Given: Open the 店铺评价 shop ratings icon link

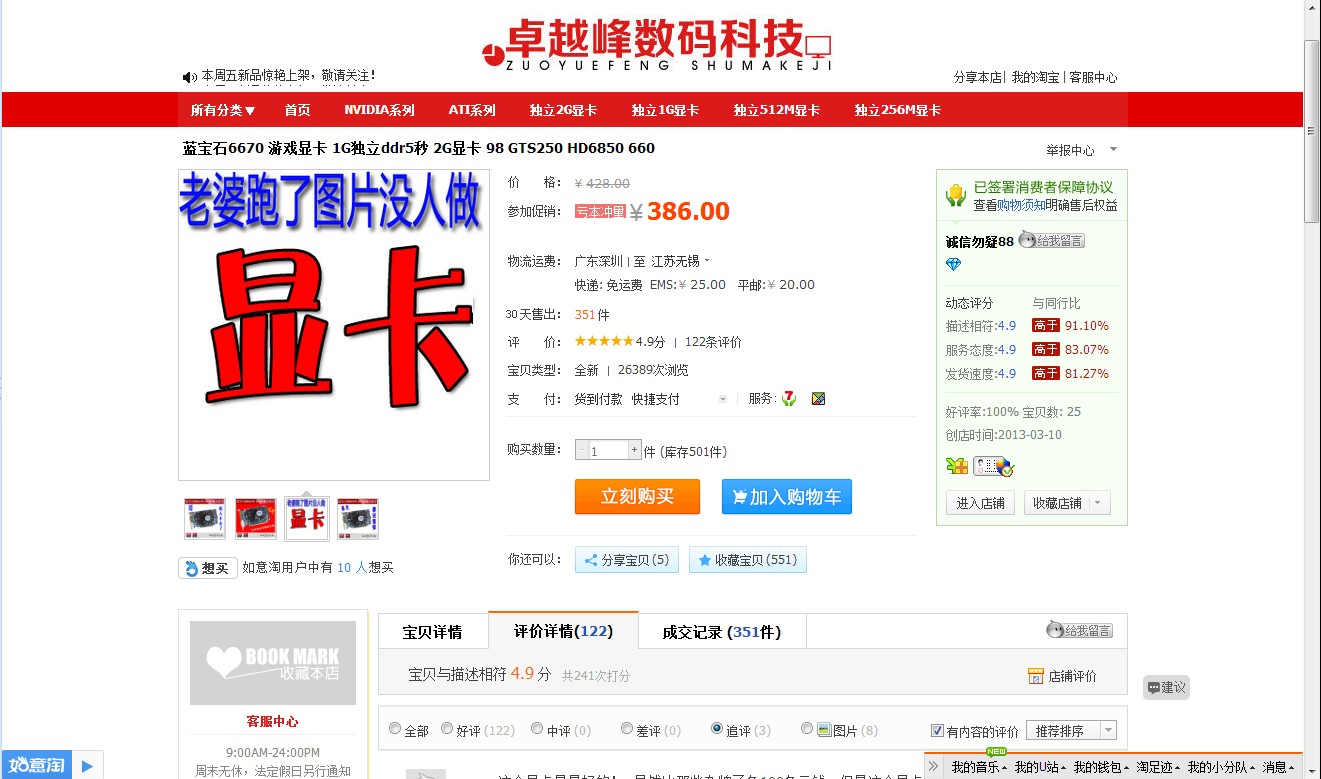Looking at the screenshot, I should point(1062,676).
